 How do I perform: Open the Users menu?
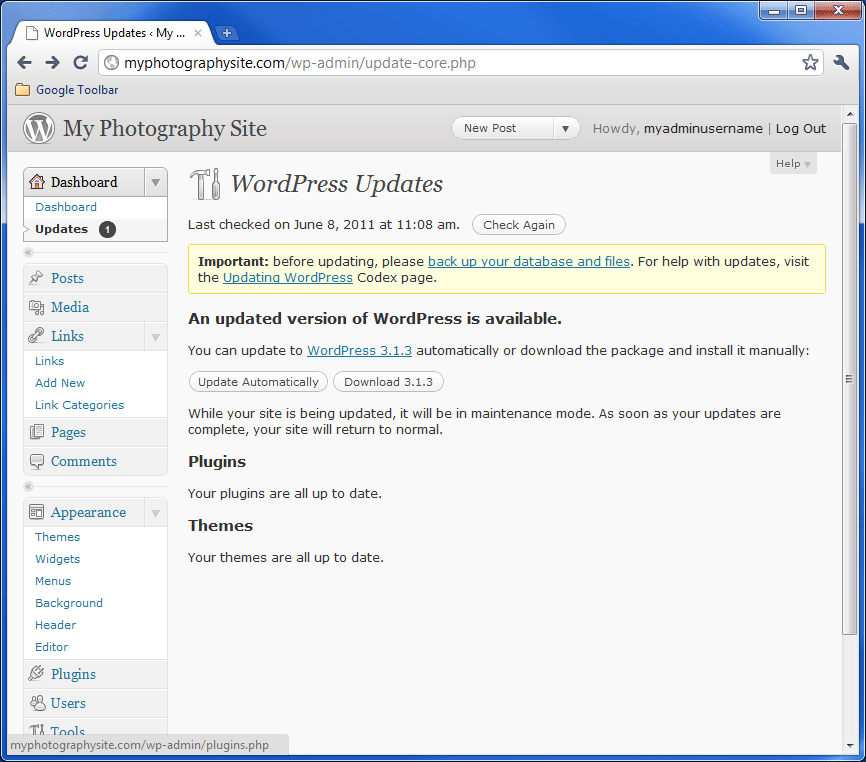(68, 703)
